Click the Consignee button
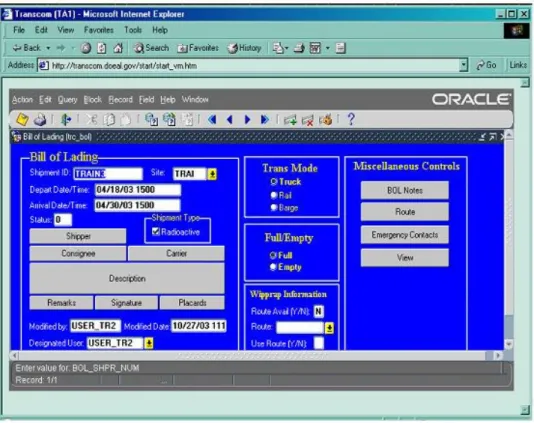 pyautogui.click(x=78, y=253)
